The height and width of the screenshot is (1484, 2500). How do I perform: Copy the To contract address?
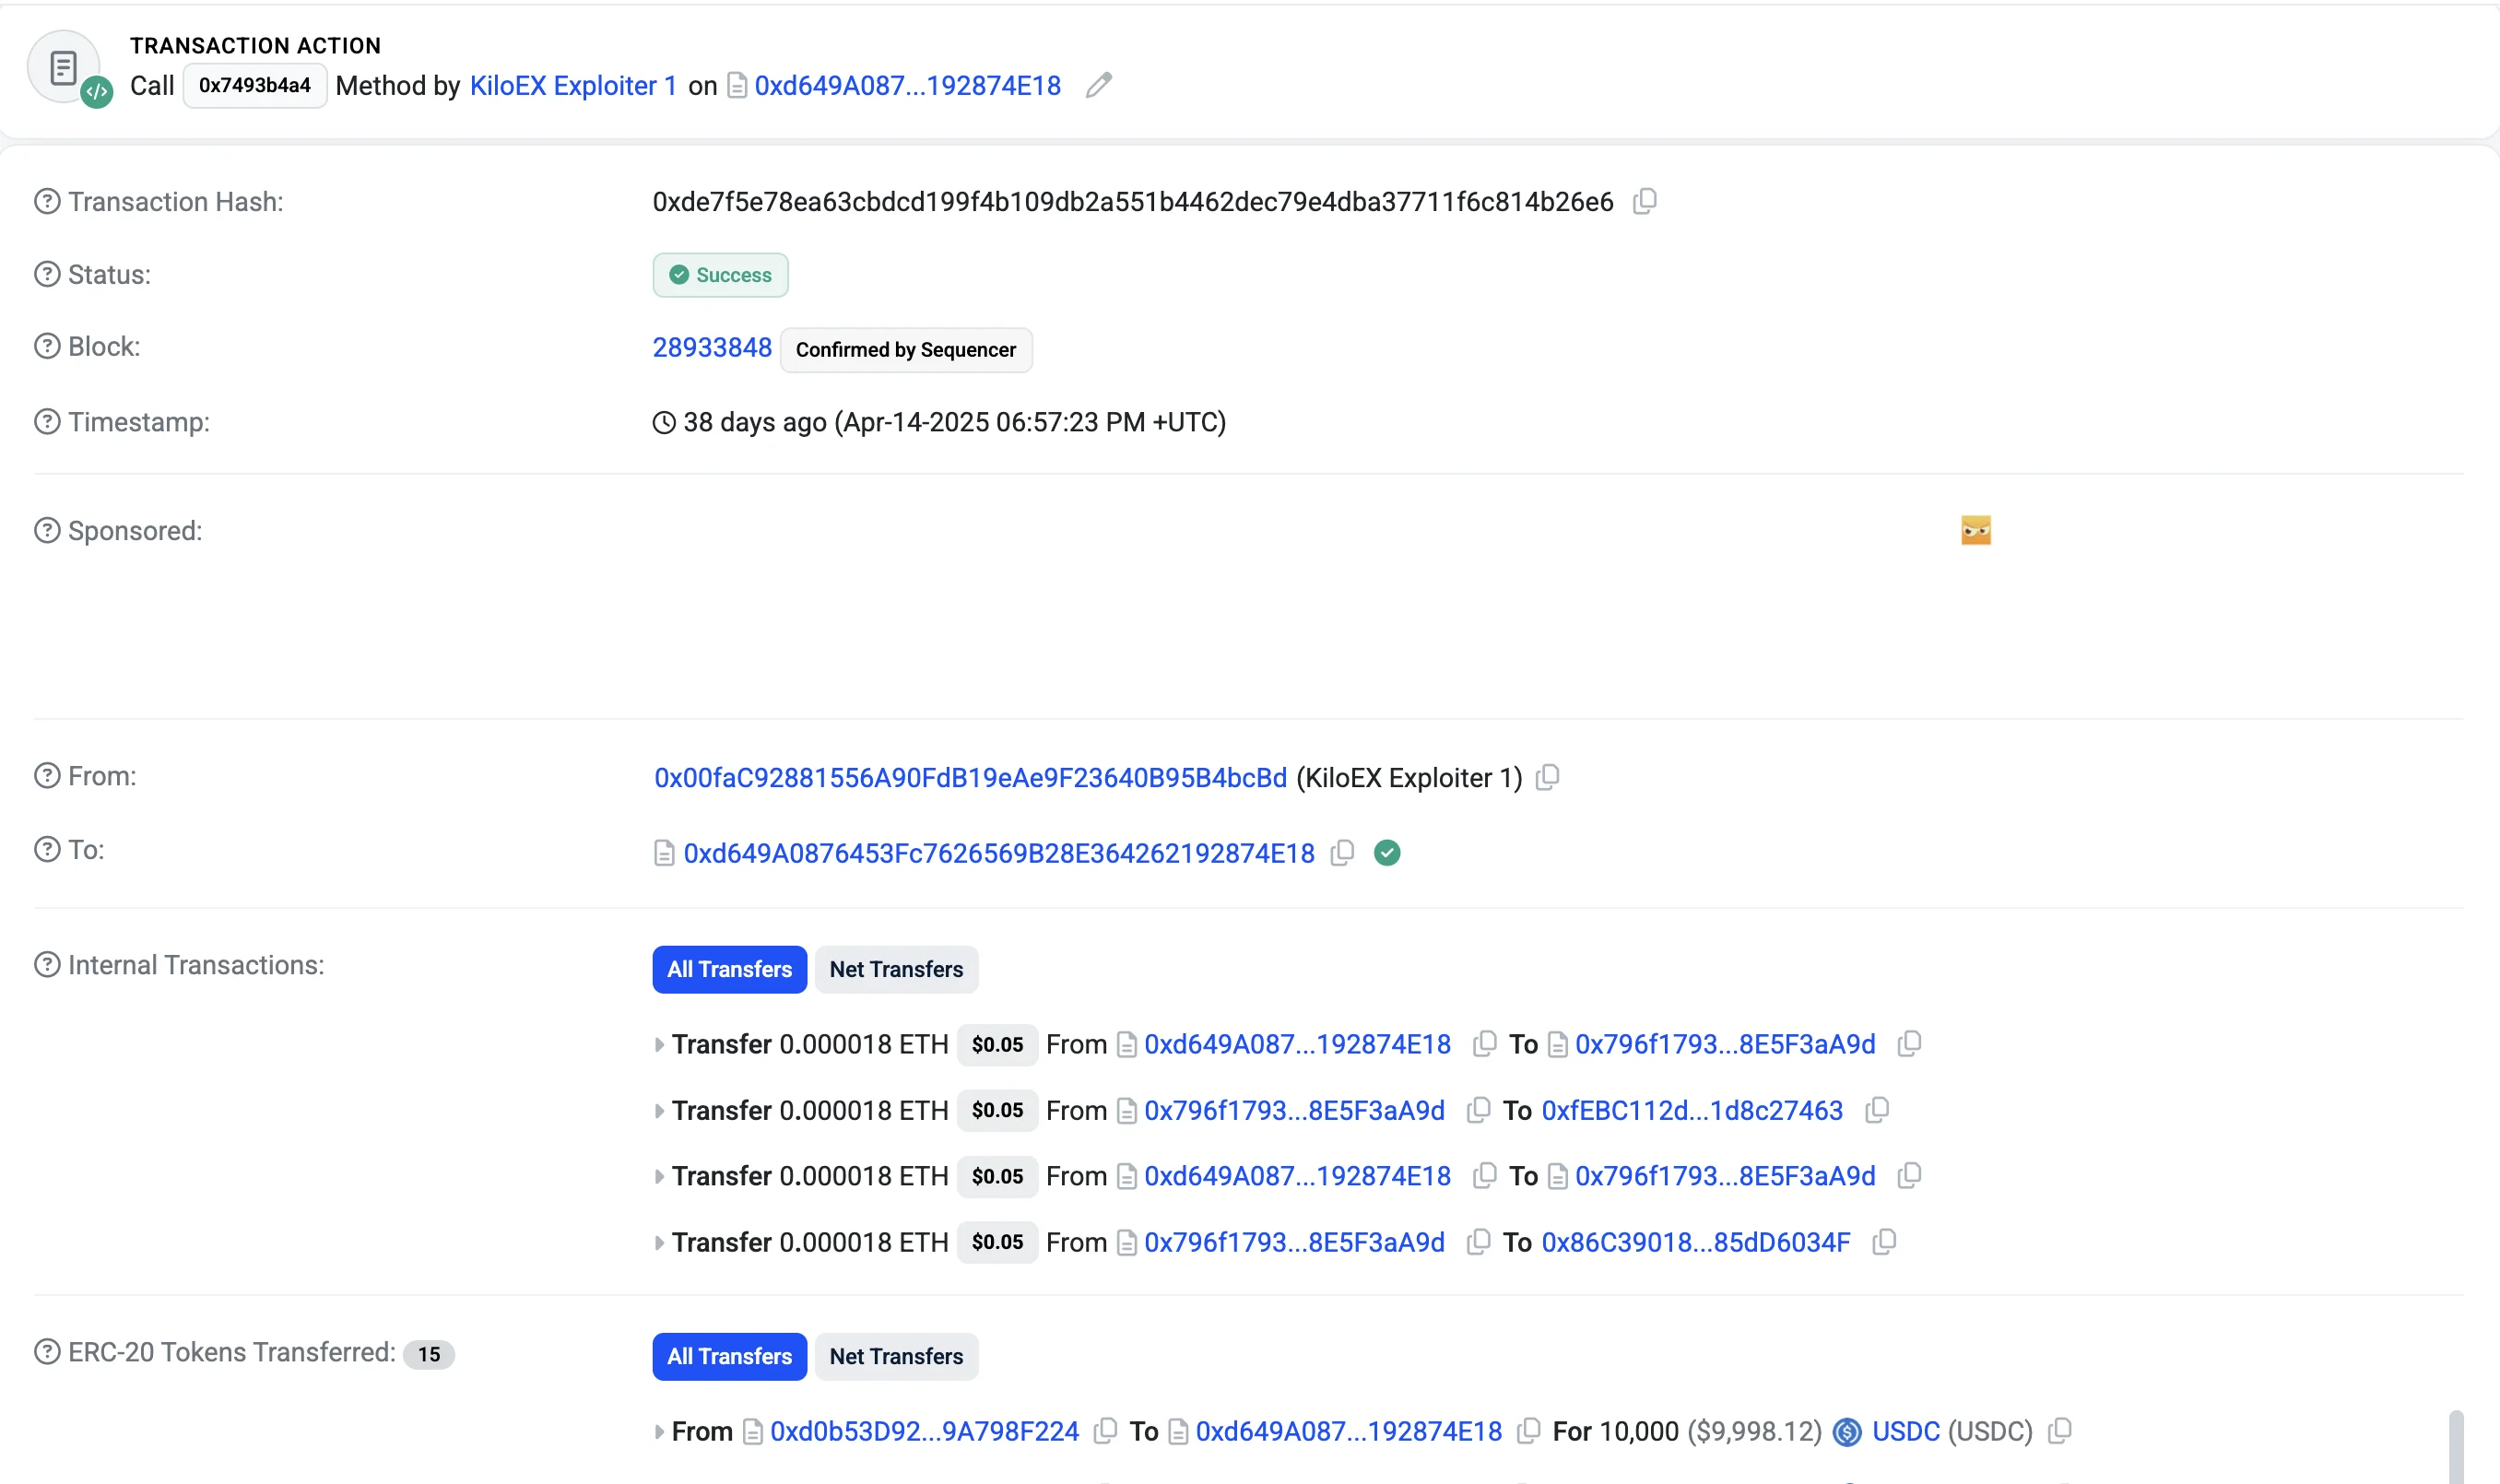click(x=1342, y=853)
